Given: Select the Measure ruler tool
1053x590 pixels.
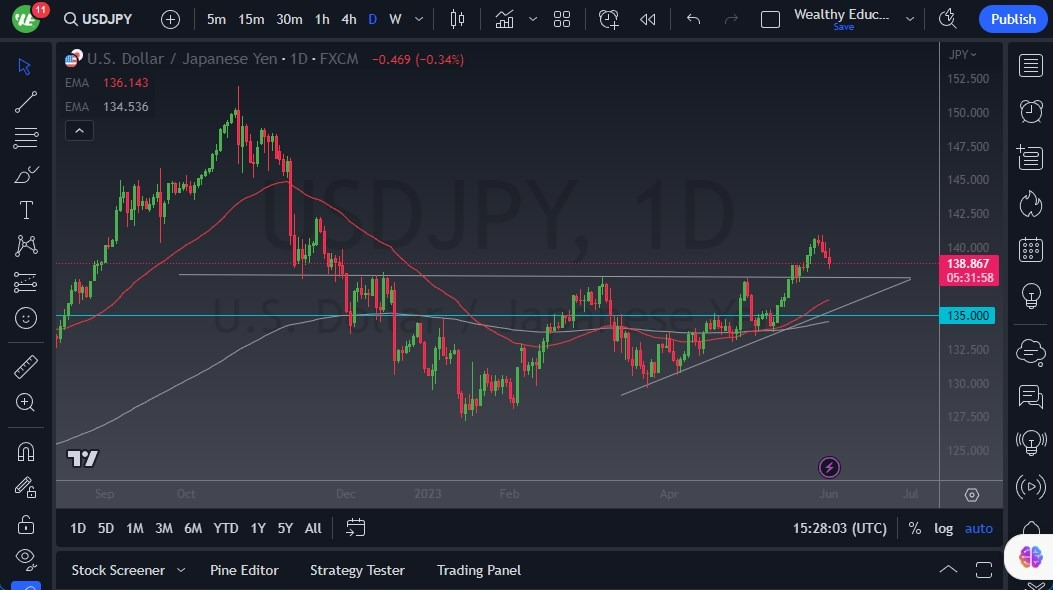Looking at the screenshot, I should [25, 366].
